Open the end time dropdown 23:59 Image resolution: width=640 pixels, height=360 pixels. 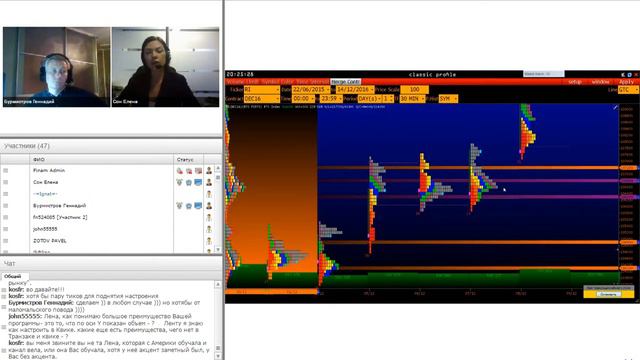[331, 99]
